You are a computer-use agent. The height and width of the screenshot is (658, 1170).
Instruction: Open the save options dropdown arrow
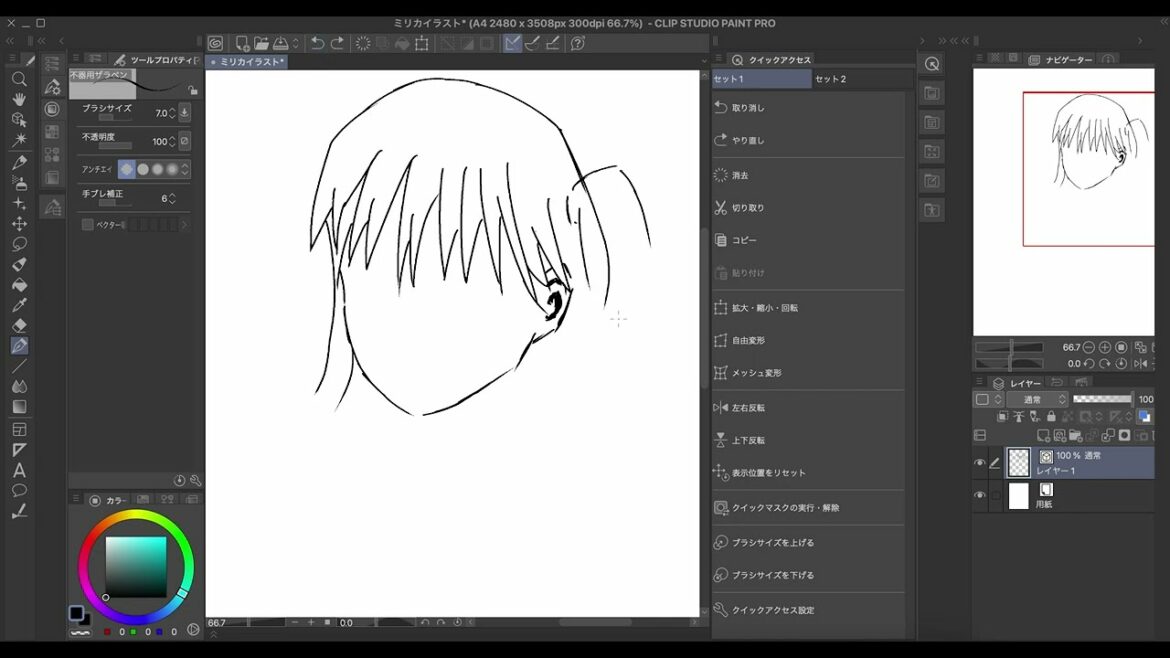pos(296,43)
